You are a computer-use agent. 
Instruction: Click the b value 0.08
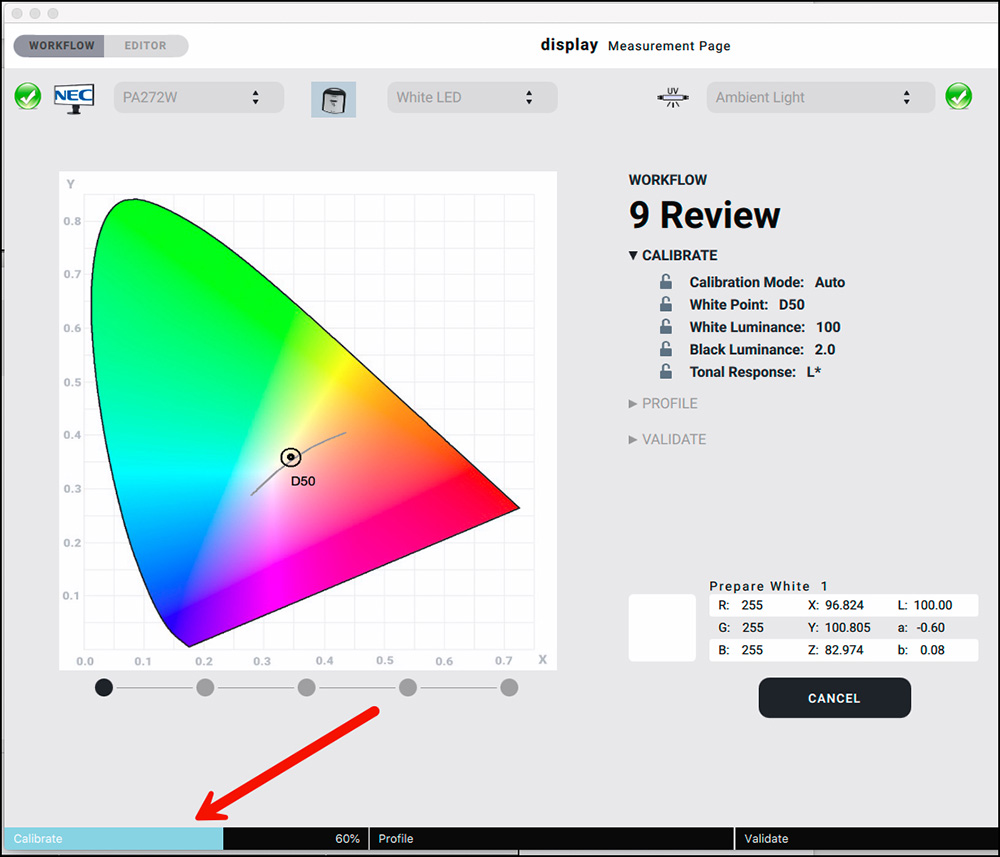932,650
